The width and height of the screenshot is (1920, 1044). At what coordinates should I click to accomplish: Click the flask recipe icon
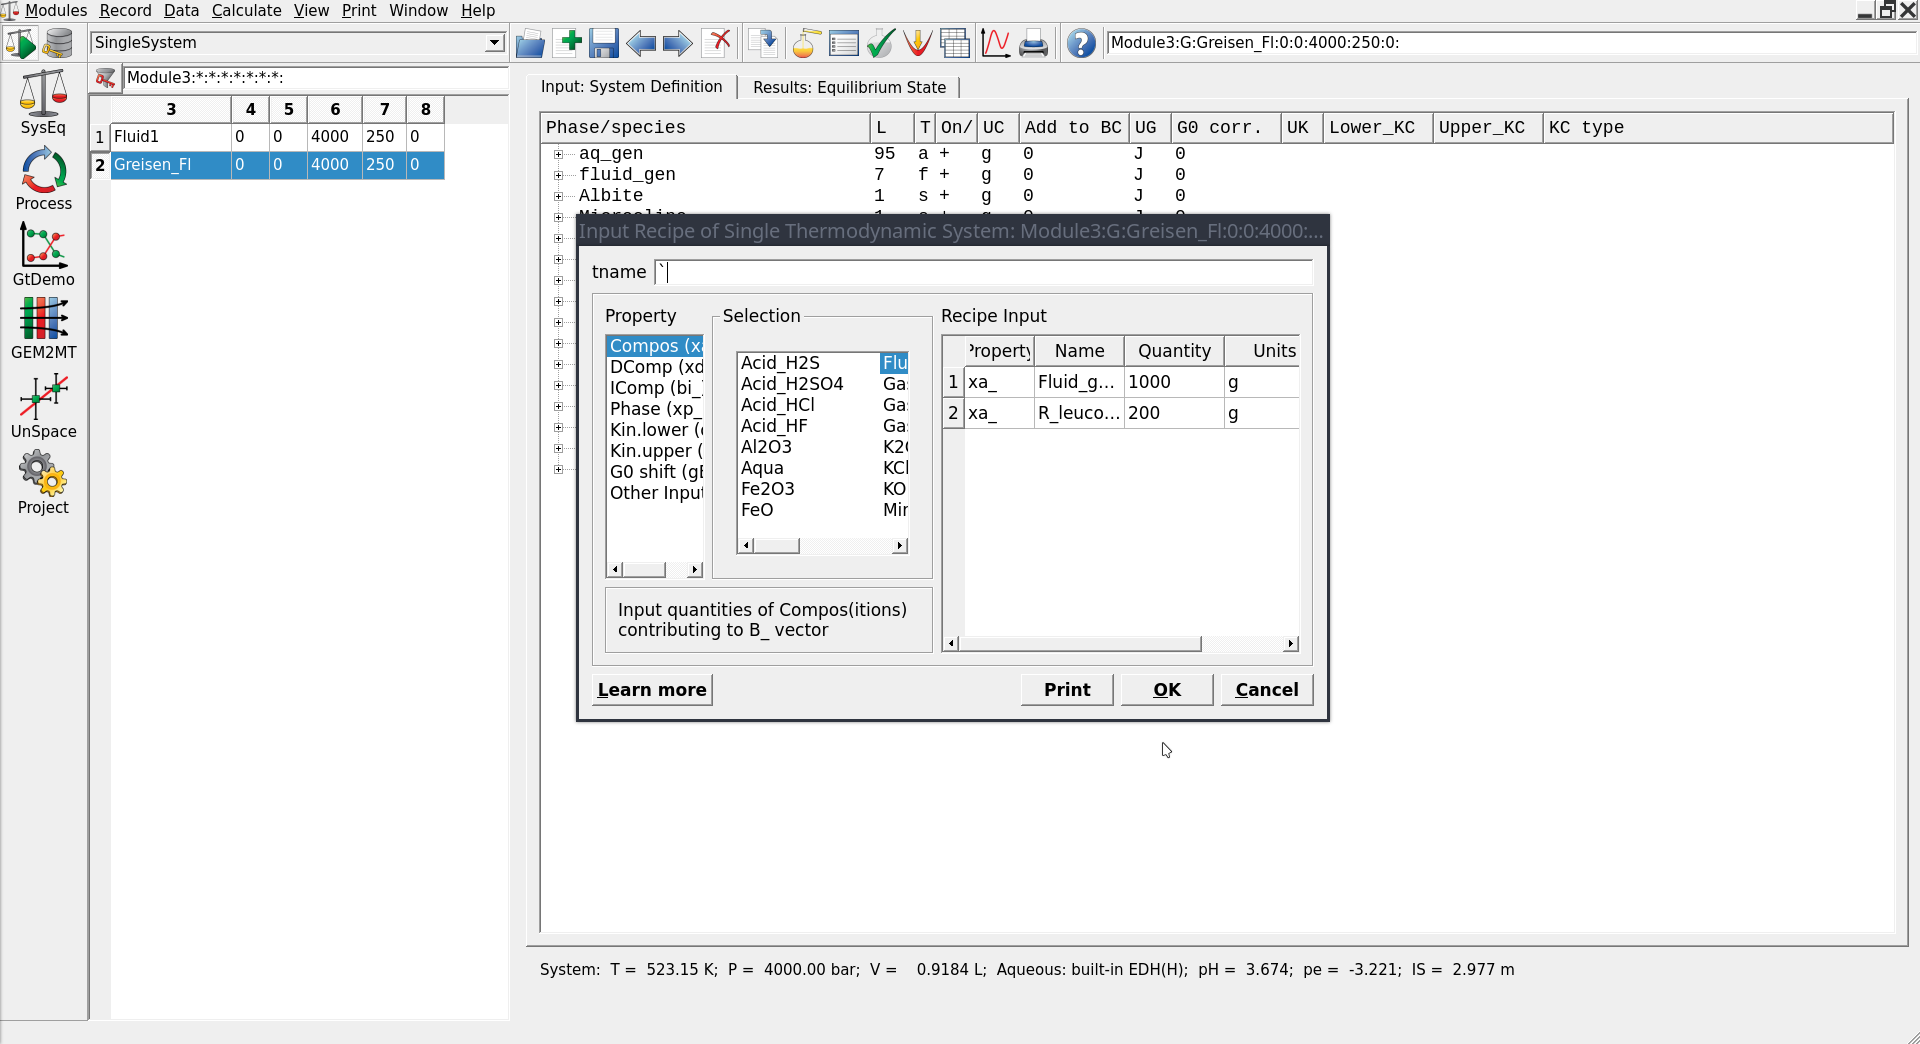coord(806,43)
